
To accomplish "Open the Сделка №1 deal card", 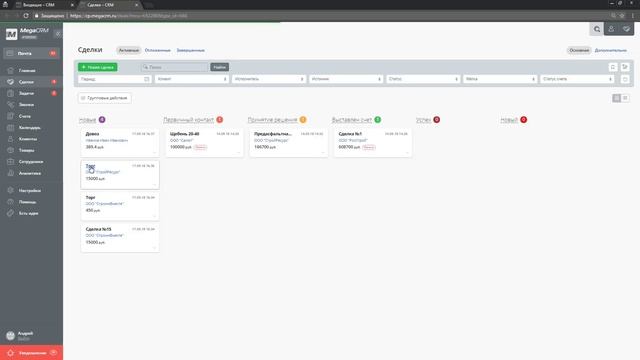I will coord(373,142).
